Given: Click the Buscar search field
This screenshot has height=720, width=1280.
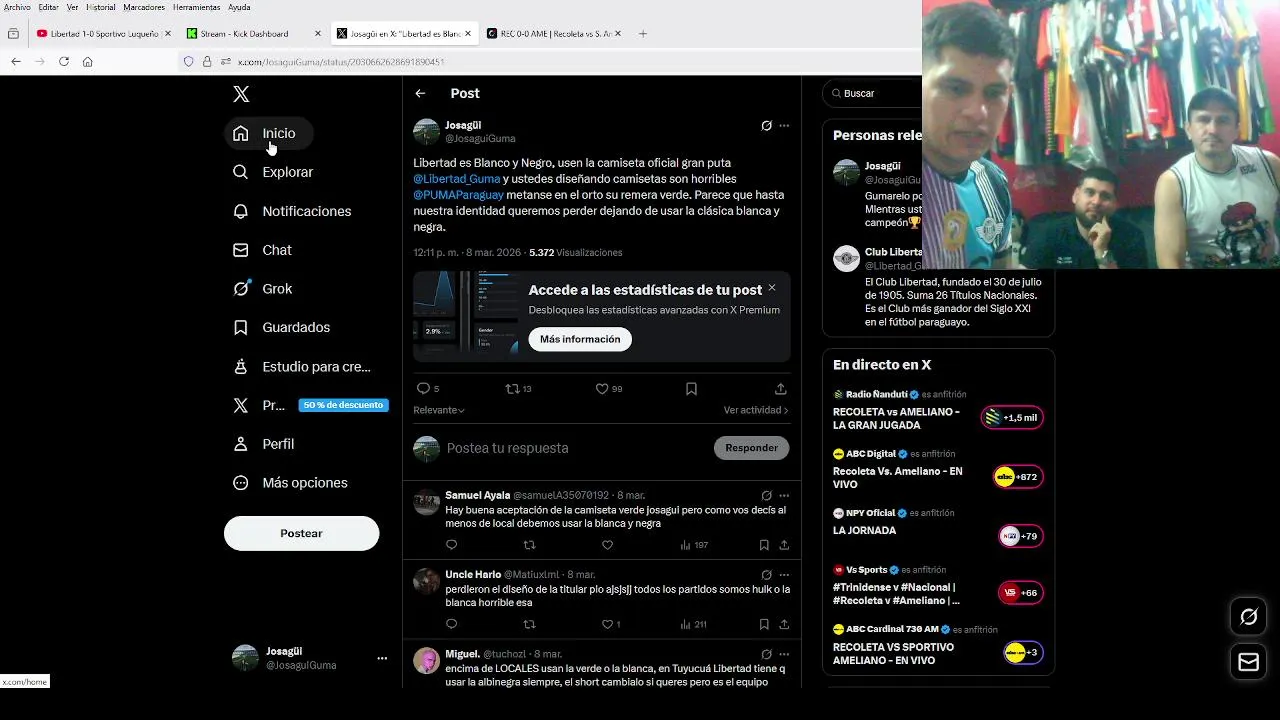Looking at the screenshot, I should click(874, 93).
